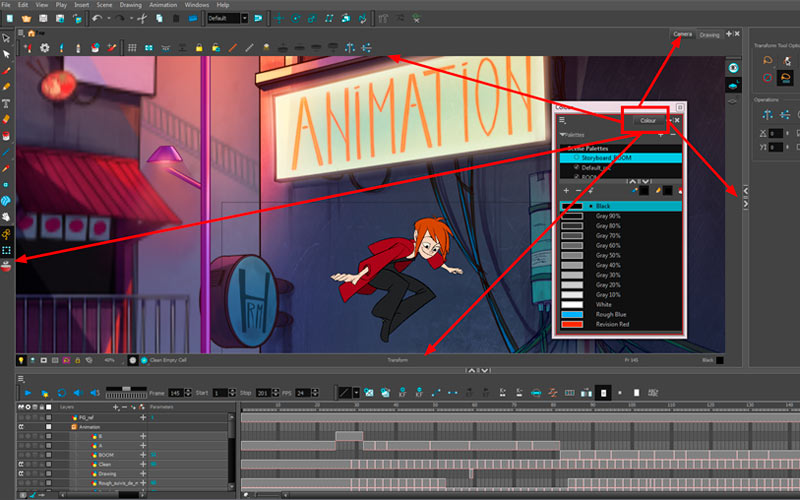Select the Eraser tool in the left toolbar

[x=6, y=119]
